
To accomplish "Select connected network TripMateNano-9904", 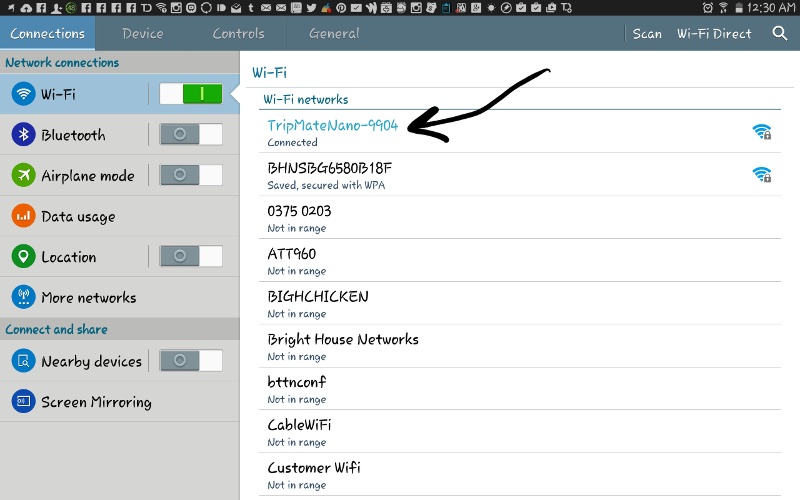I will (x=519, y=132).
